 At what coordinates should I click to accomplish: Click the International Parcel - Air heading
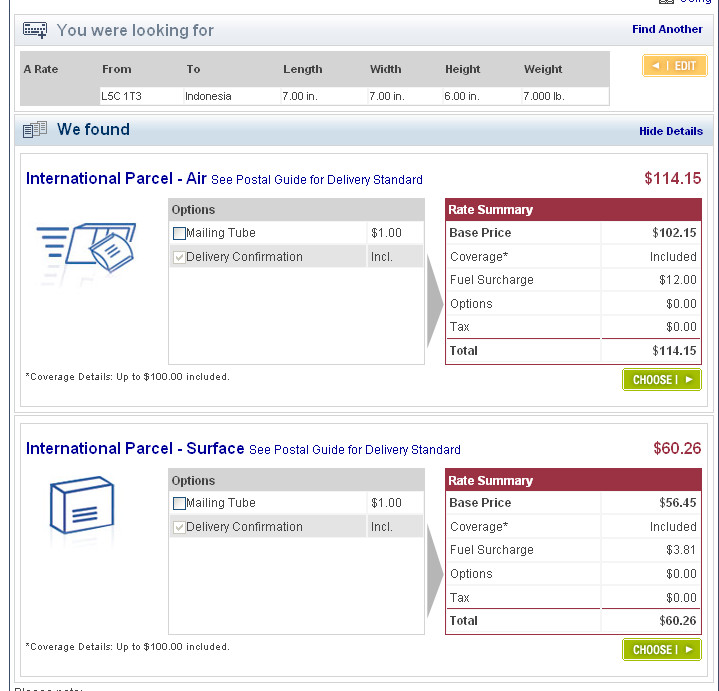[116, 178]
